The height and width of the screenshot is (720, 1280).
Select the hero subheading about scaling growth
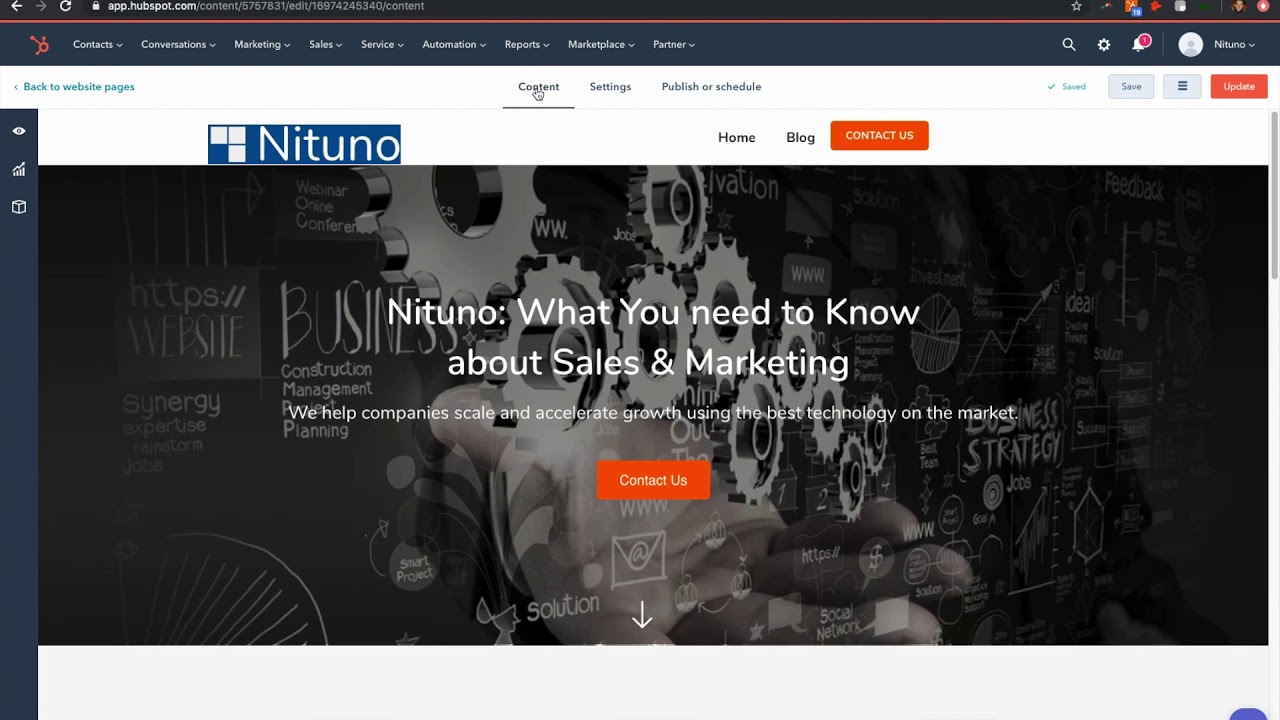(x=653, y=412)
